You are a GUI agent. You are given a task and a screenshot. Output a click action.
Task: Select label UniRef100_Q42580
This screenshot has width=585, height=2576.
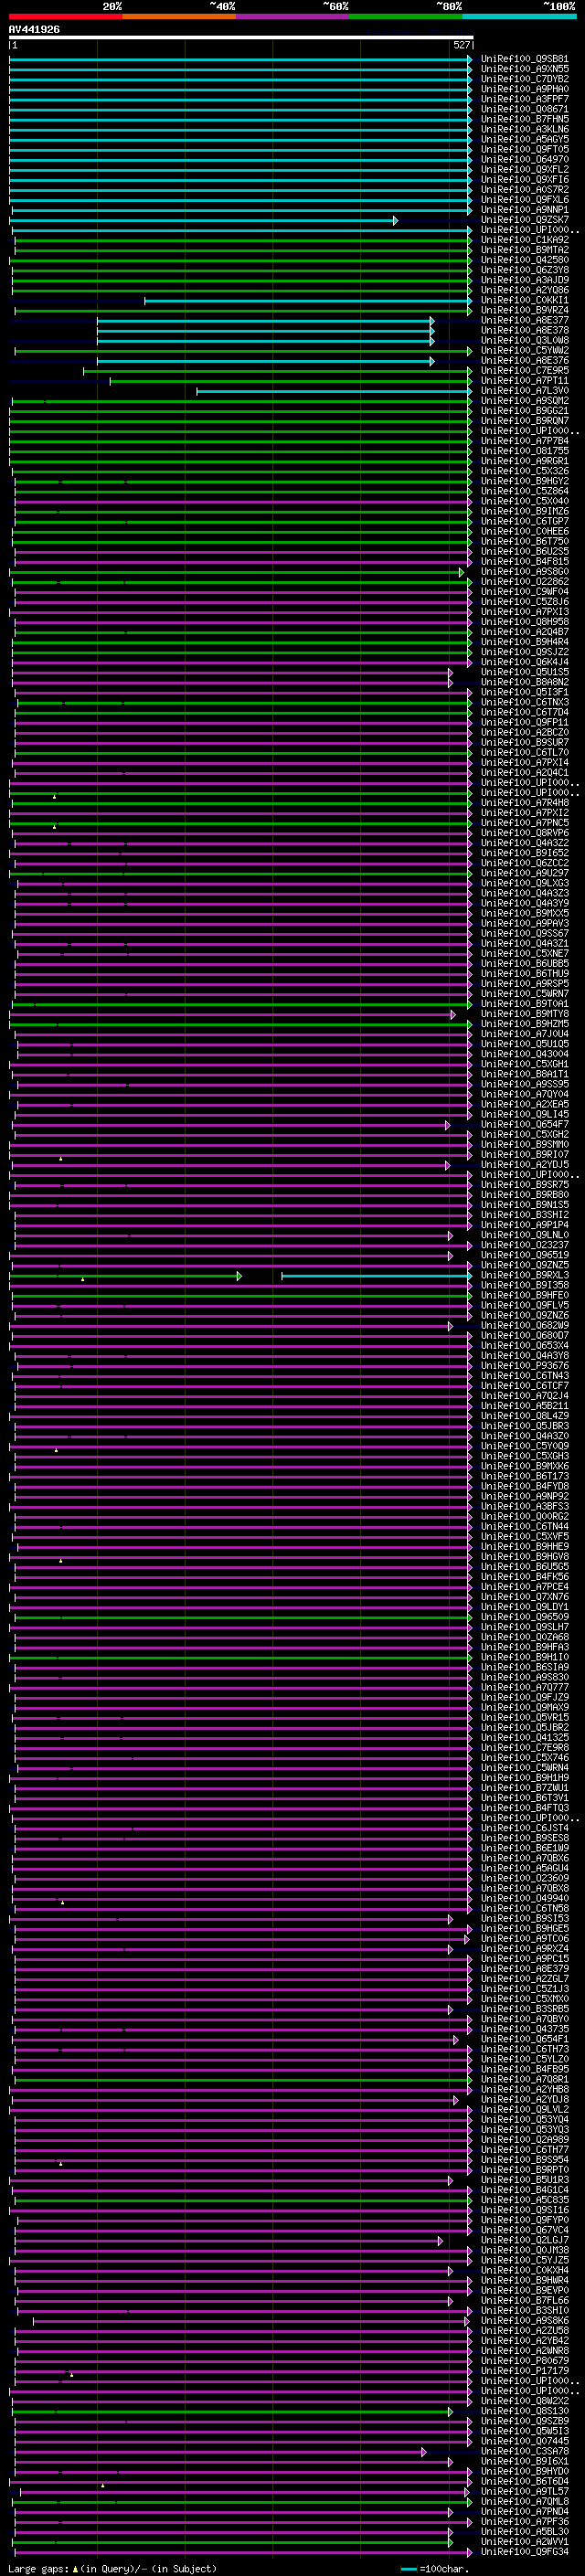click(x=524, y=260)
